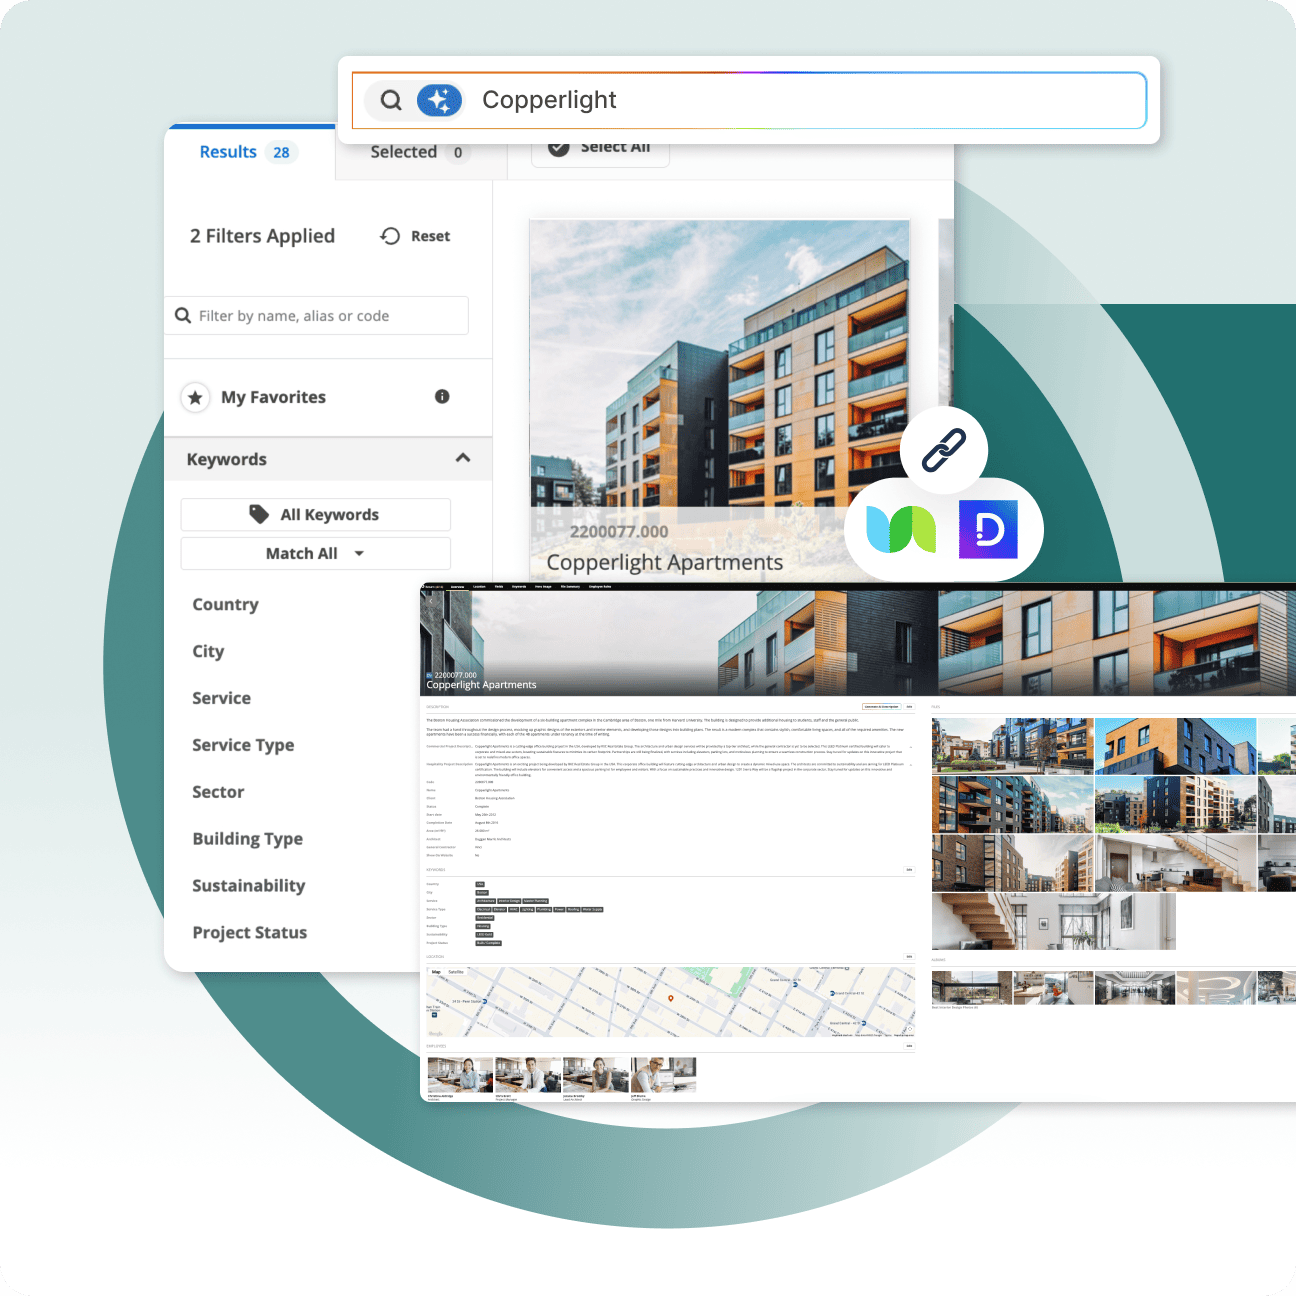Click the Reset filters button

(415, 236)
